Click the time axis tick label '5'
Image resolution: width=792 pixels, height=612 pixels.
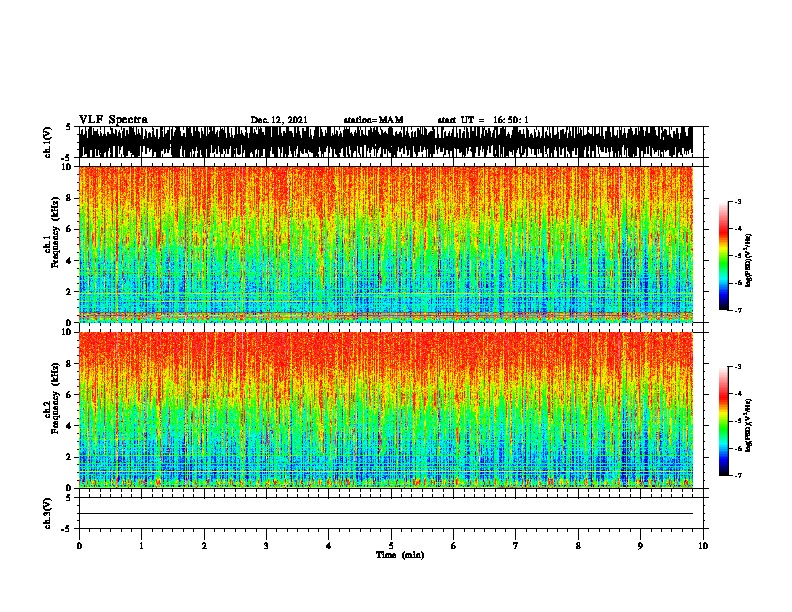[391, 546]
